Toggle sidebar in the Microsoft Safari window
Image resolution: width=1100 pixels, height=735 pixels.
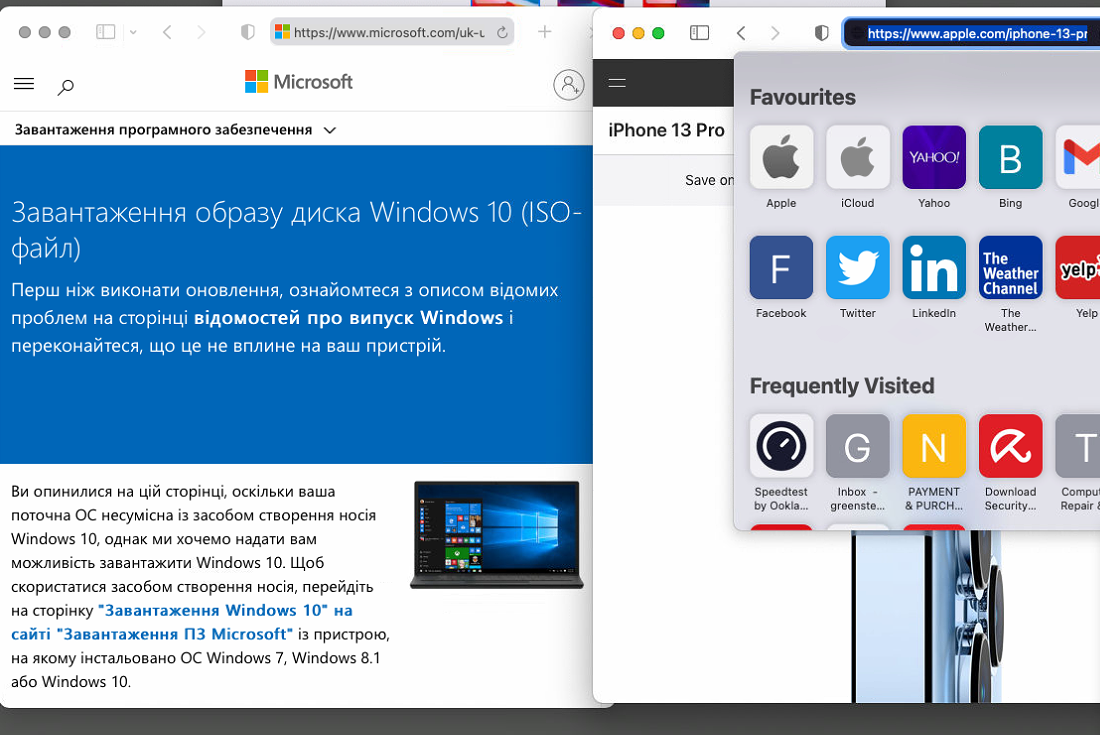(105, 32)
